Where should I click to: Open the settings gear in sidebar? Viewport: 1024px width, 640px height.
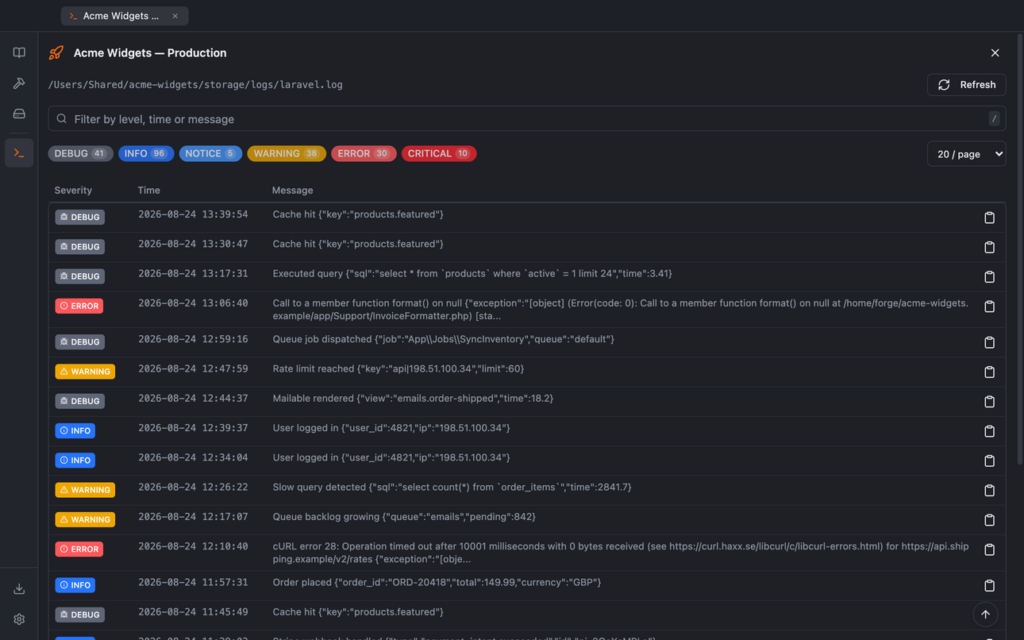pyautogui.click(x=19, y=618)
